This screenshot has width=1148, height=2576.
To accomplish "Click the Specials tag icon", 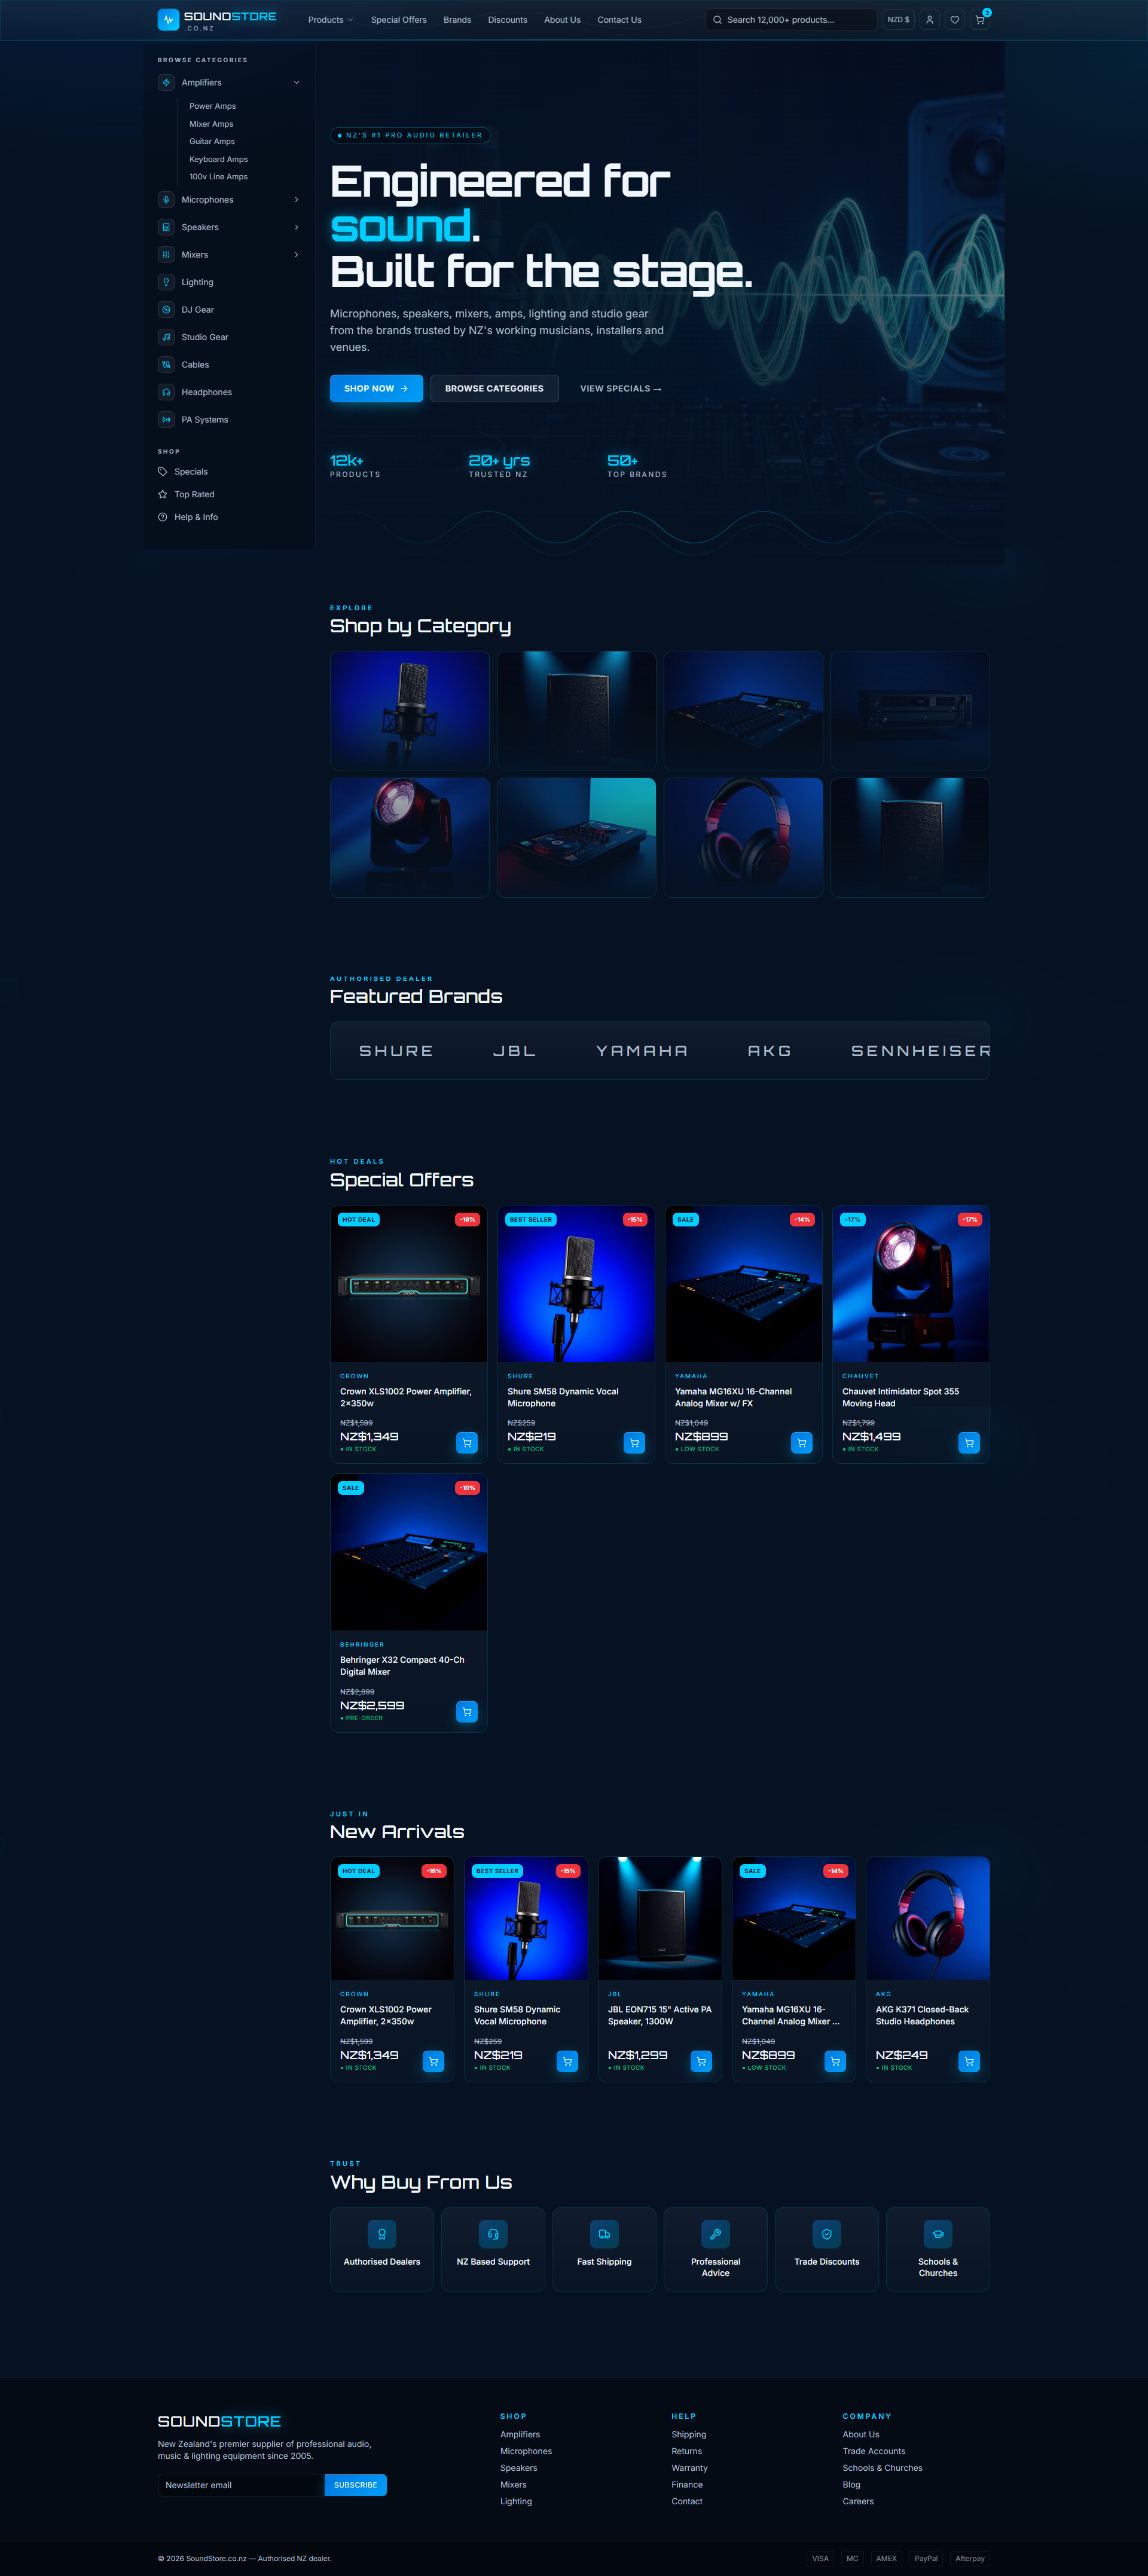I will 163,472.
